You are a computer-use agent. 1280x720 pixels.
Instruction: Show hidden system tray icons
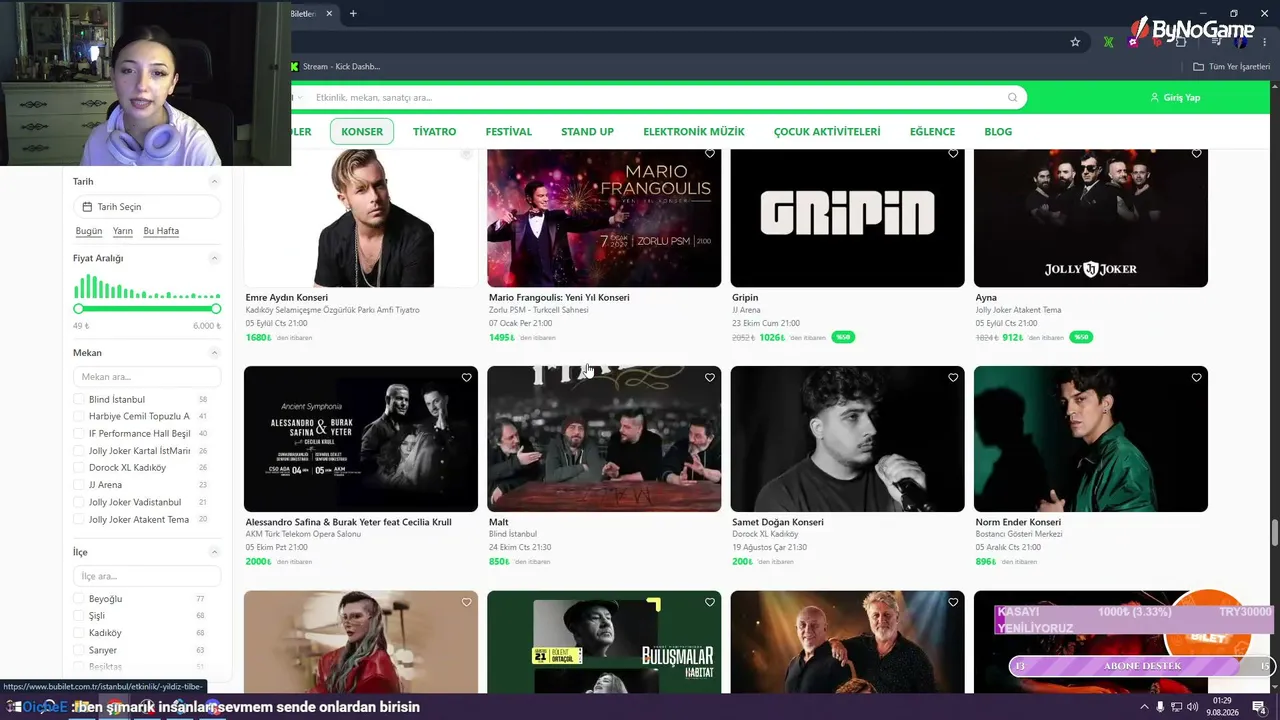tap(1144, 707)
